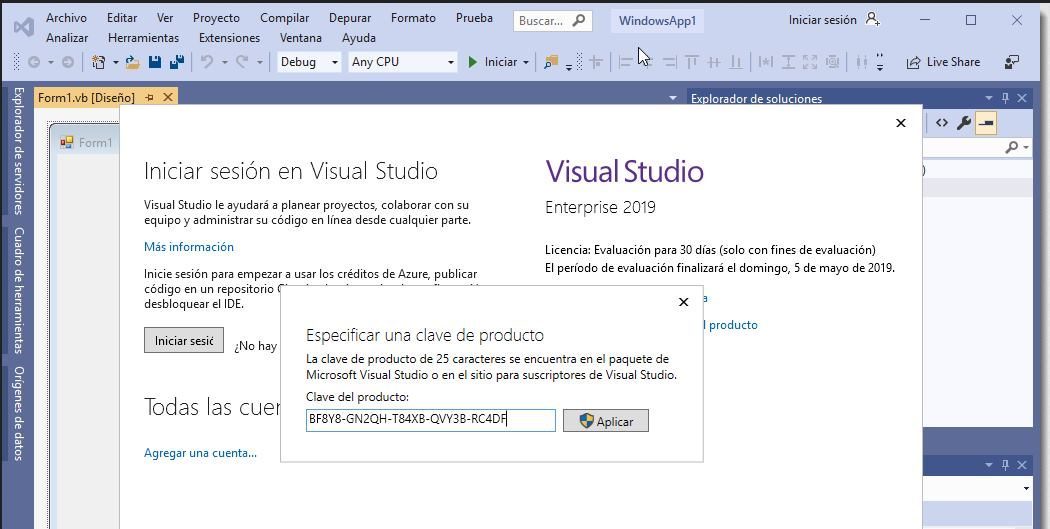Toggle auto-hide pin on Explorador de soluciones
1050x529 pixels.
[x=1005, y=98]
